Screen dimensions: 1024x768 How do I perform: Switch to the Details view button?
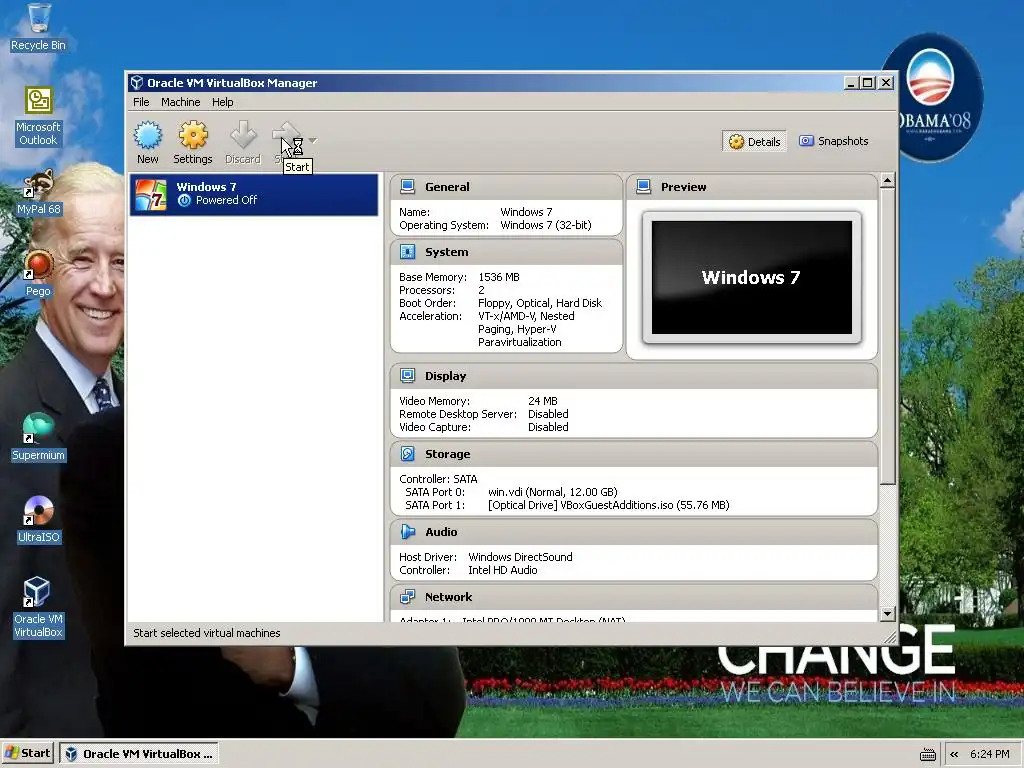pos(754,142)
